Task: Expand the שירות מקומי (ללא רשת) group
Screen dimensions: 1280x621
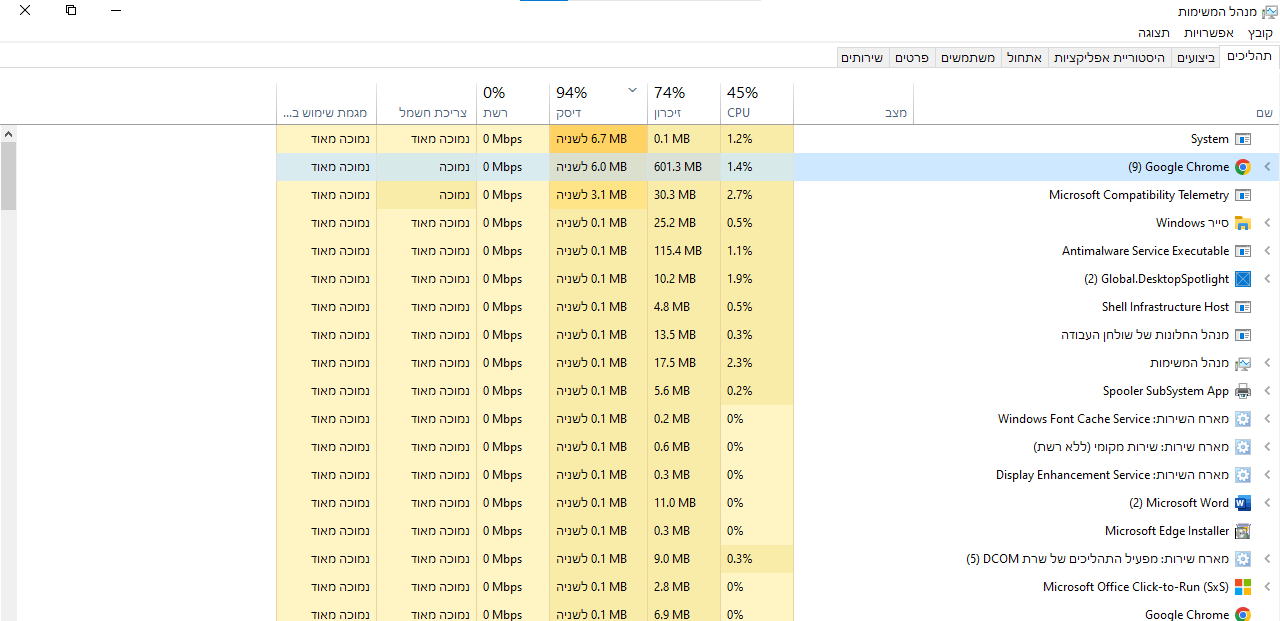Action: pyautogui.click(x=1267, y=447)
